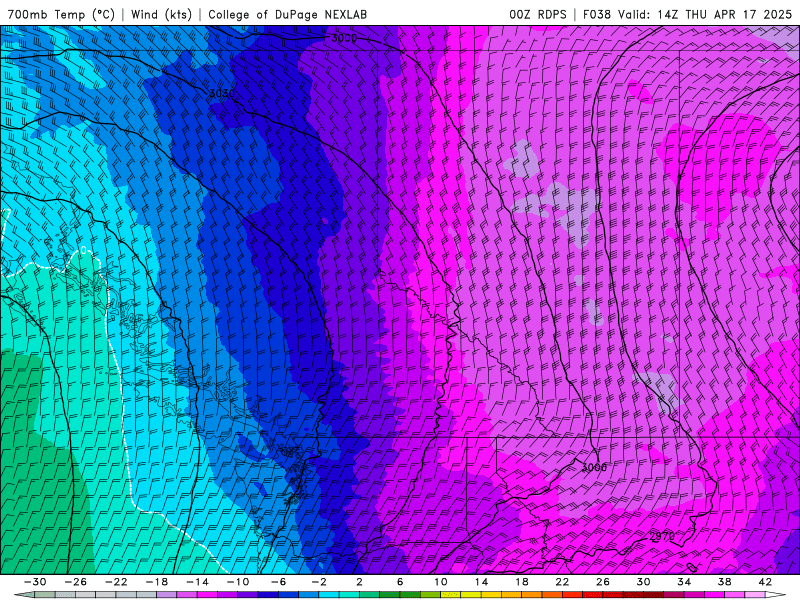Click the 0 label on the white dashed isotherm

pos(84,251)
